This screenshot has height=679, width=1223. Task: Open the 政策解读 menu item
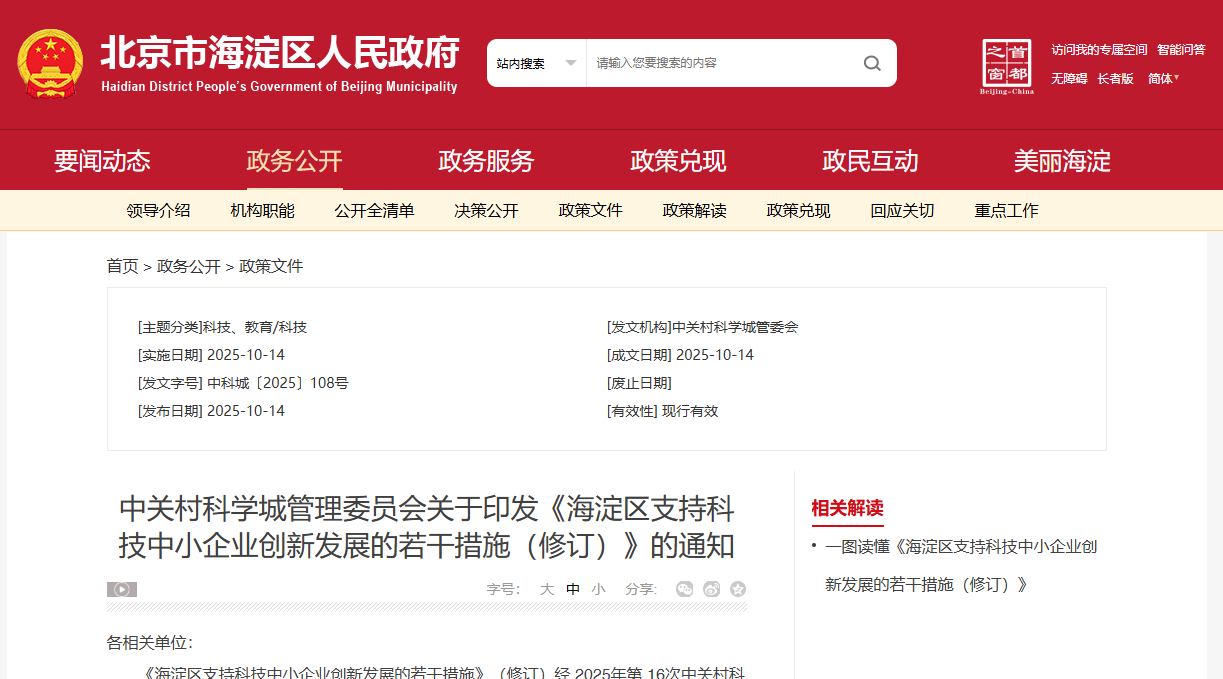point(694,211)
